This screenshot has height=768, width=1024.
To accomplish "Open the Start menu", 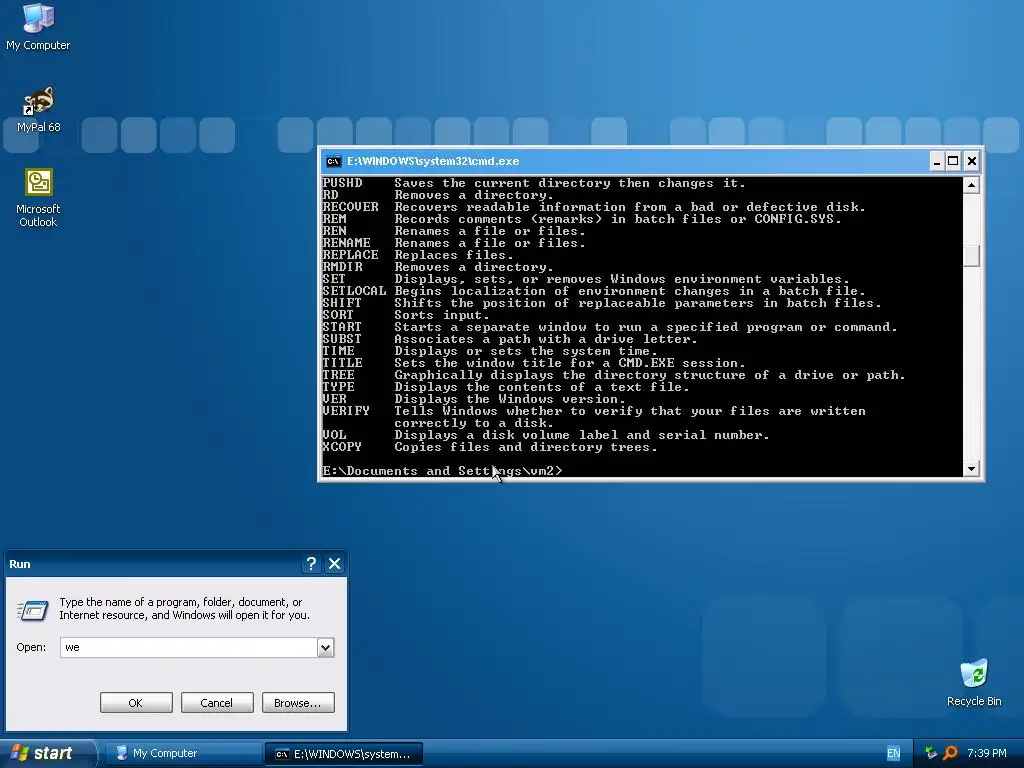I will [x=47, y=753].
